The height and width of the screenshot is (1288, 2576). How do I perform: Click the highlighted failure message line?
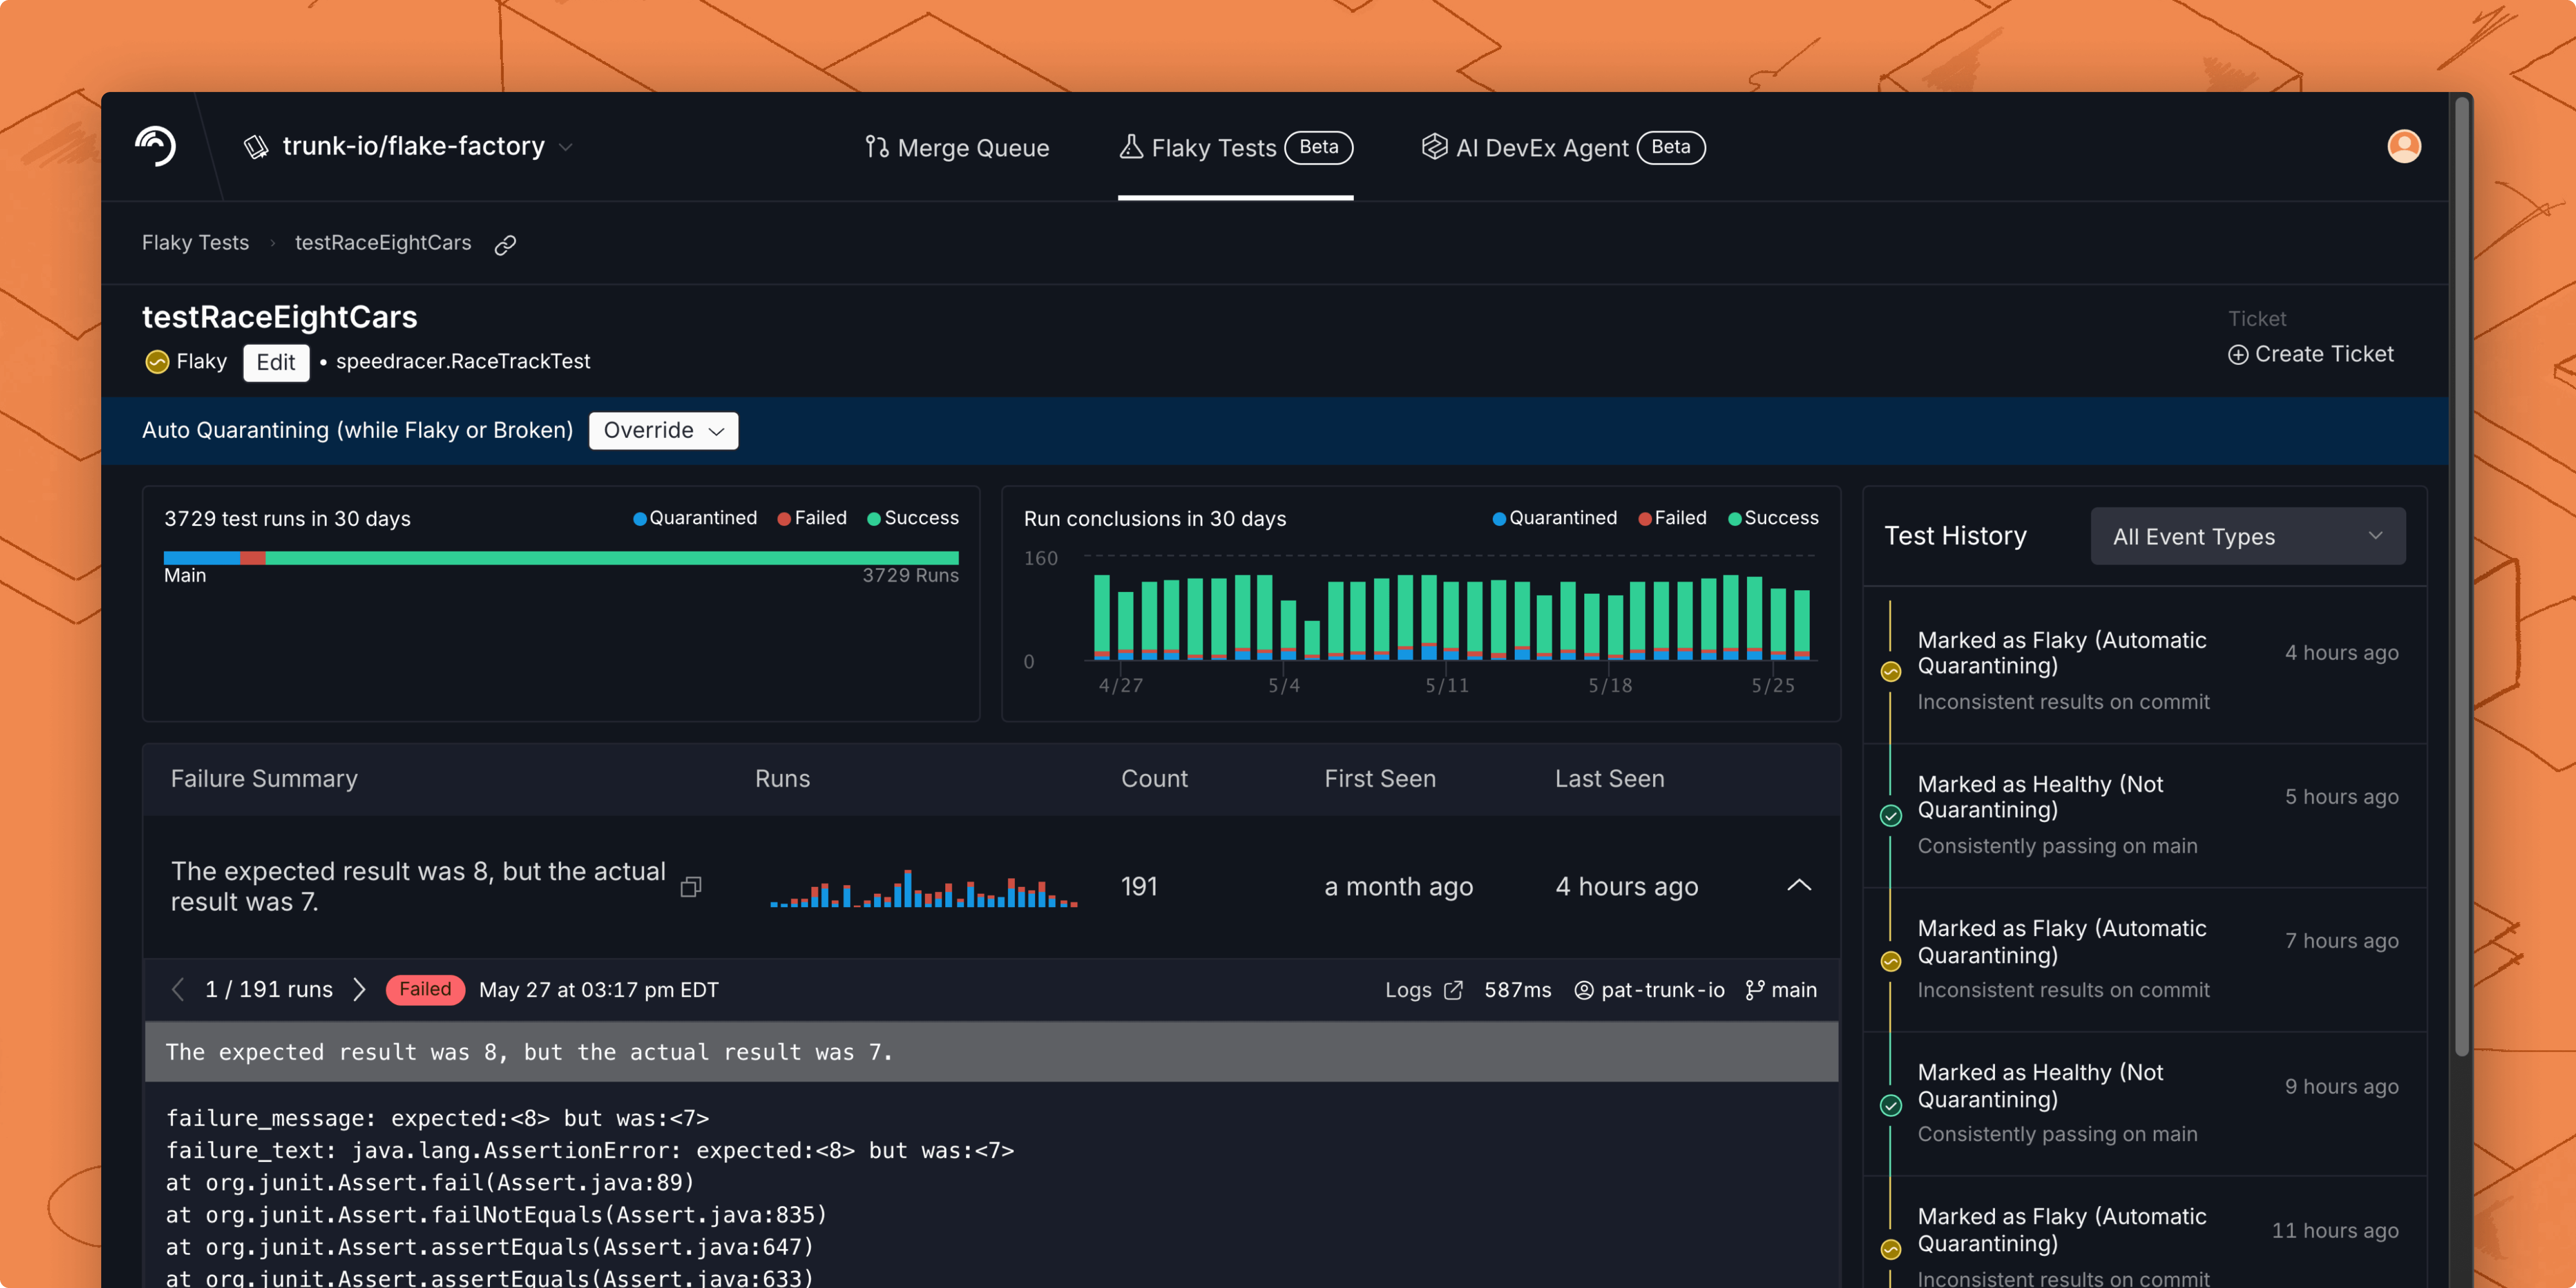pos(992,1052)
